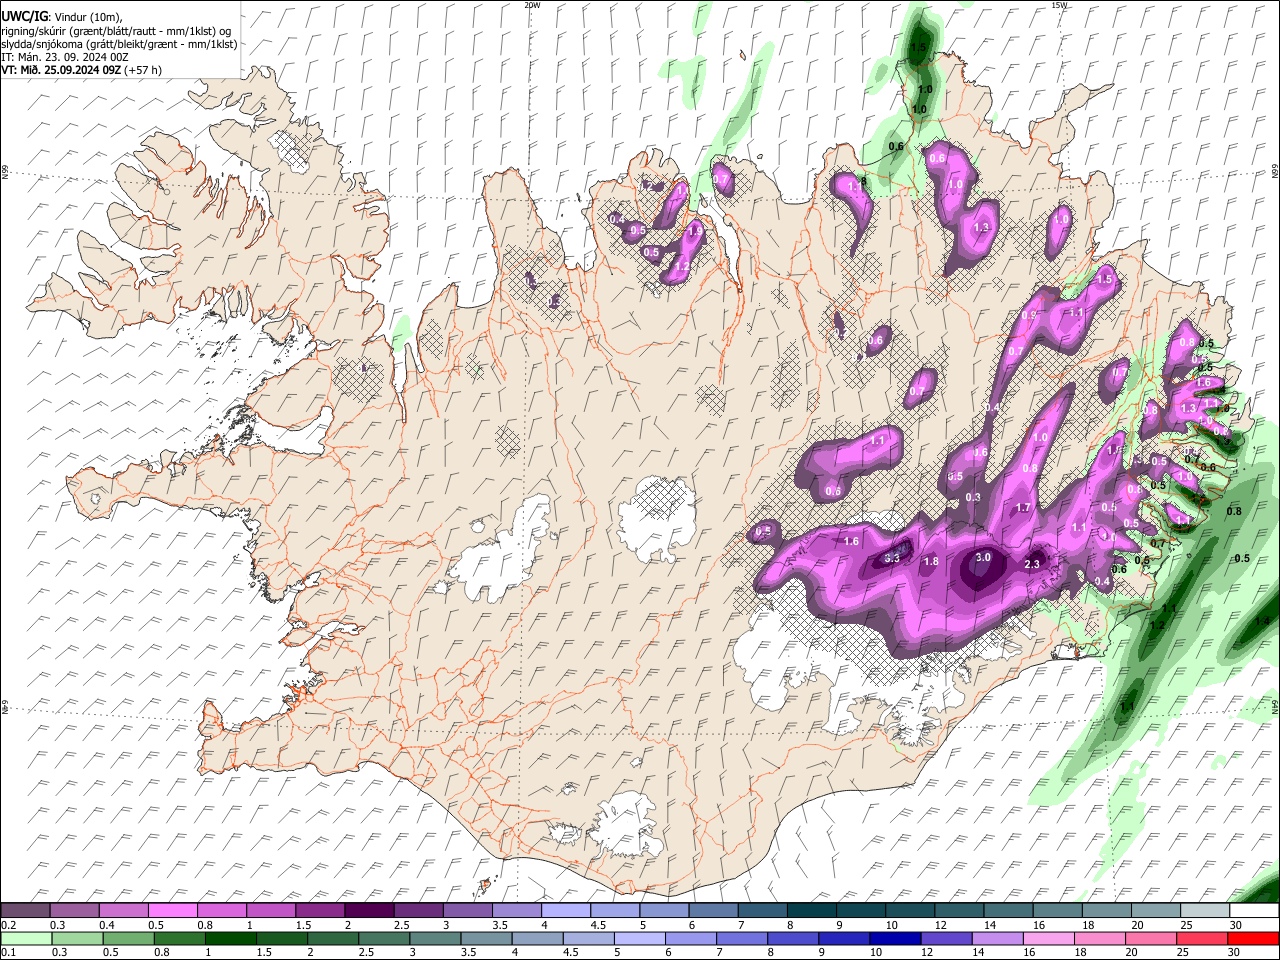Click the UWC/IG title text
The image size is (1280, 960).
(x=24, y=17)
